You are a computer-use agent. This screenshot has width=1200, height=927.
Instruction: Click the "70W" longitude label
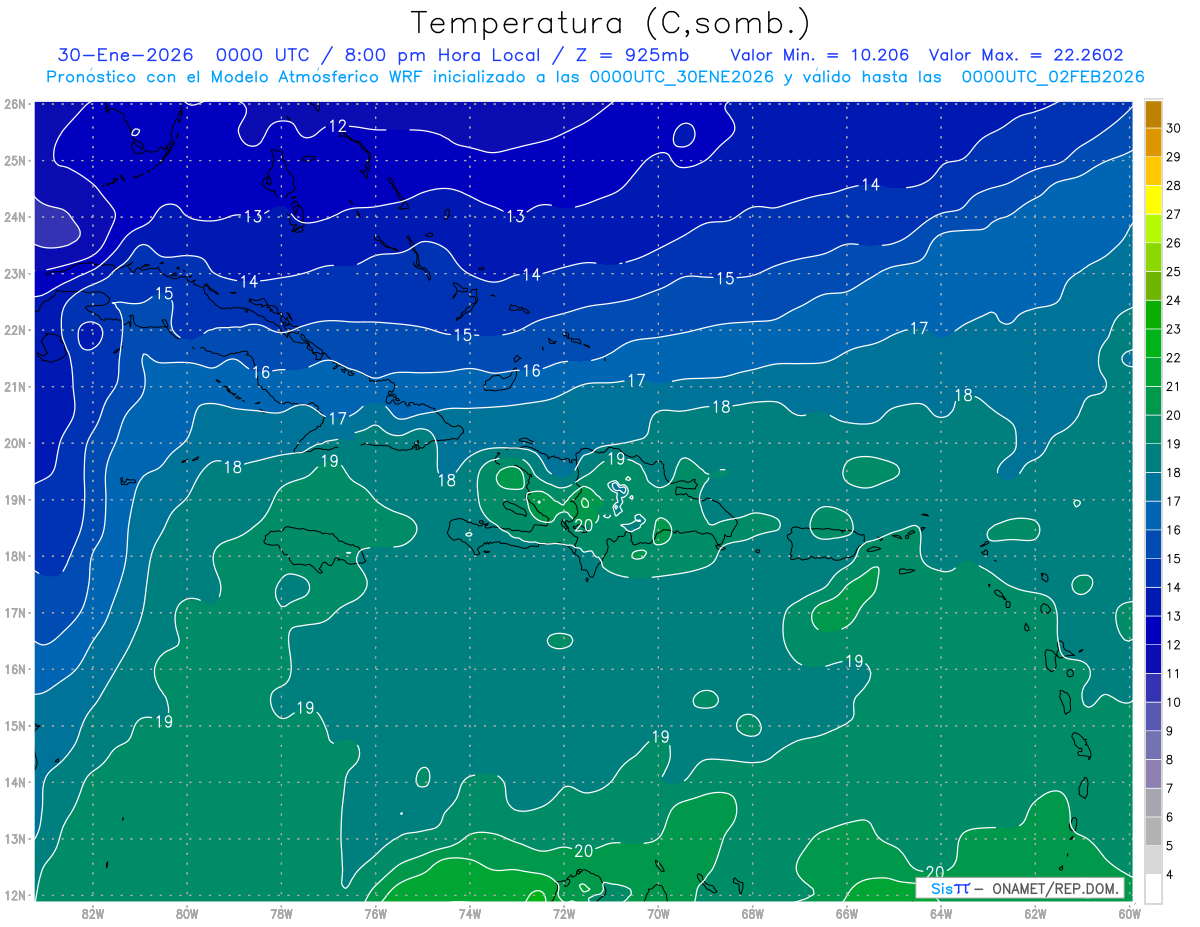coord(658,913)
